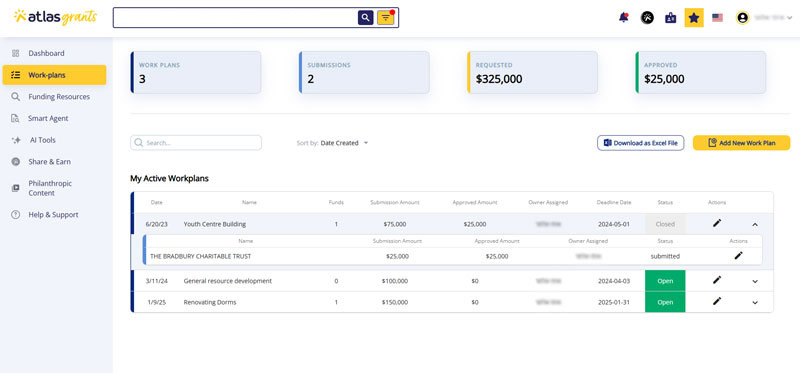This screenshot has width=800, height=373.
Task: Open the Sort by Date Created dropdown
Action: pos(333,143)
